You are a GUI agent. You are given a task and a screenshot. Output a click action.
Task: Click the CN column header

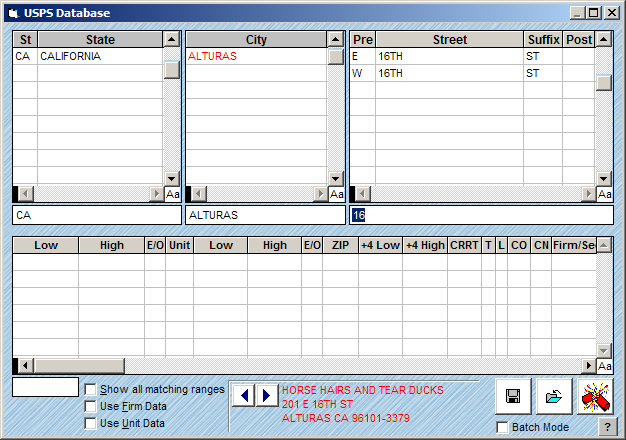coord(541,245)
